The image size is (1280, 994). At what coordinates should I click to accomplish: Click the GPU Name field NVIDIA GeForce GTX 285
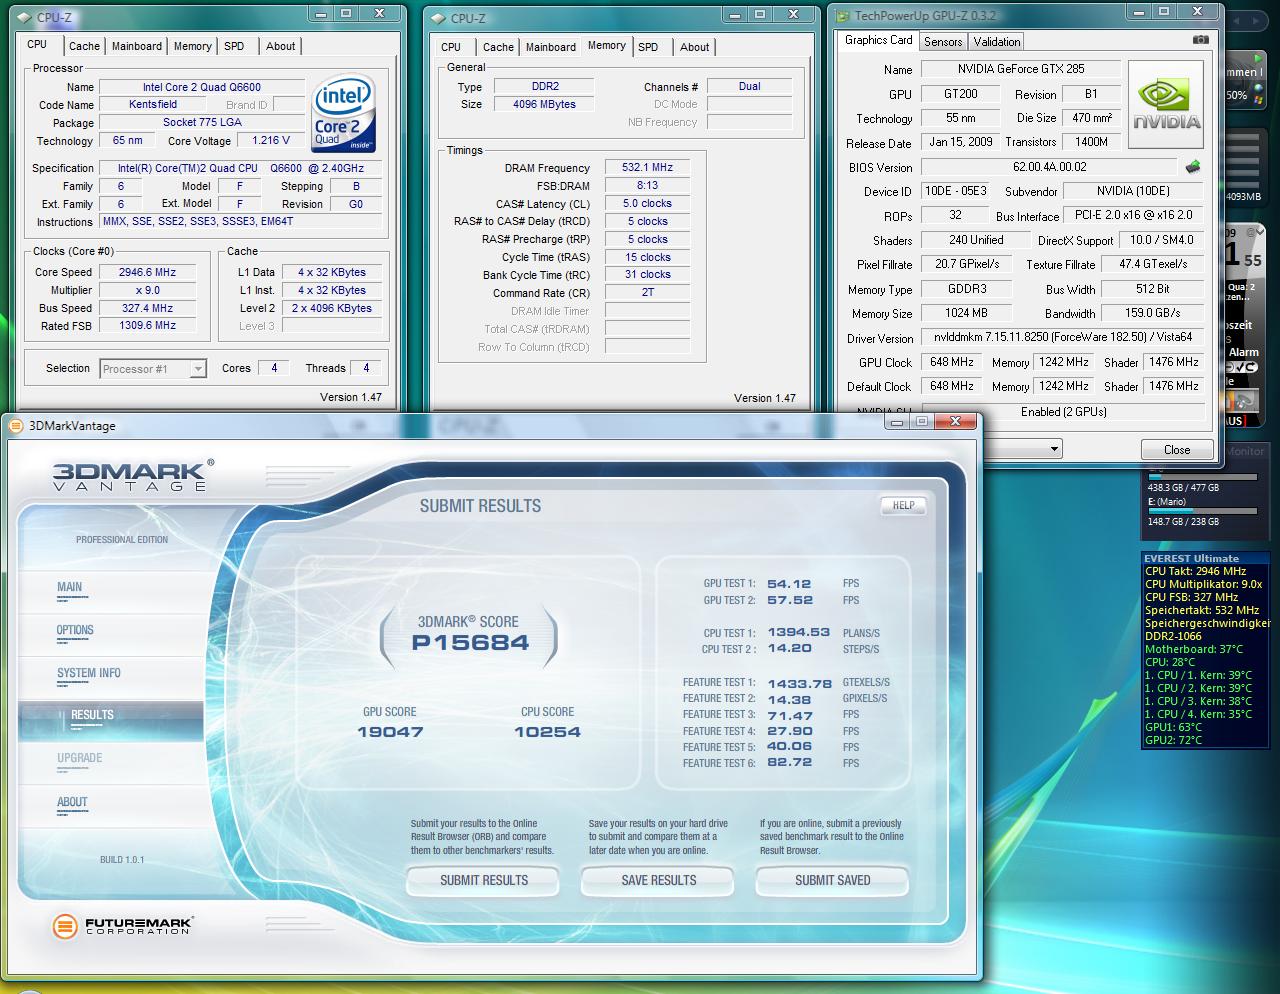click(x=1020, y=69)
